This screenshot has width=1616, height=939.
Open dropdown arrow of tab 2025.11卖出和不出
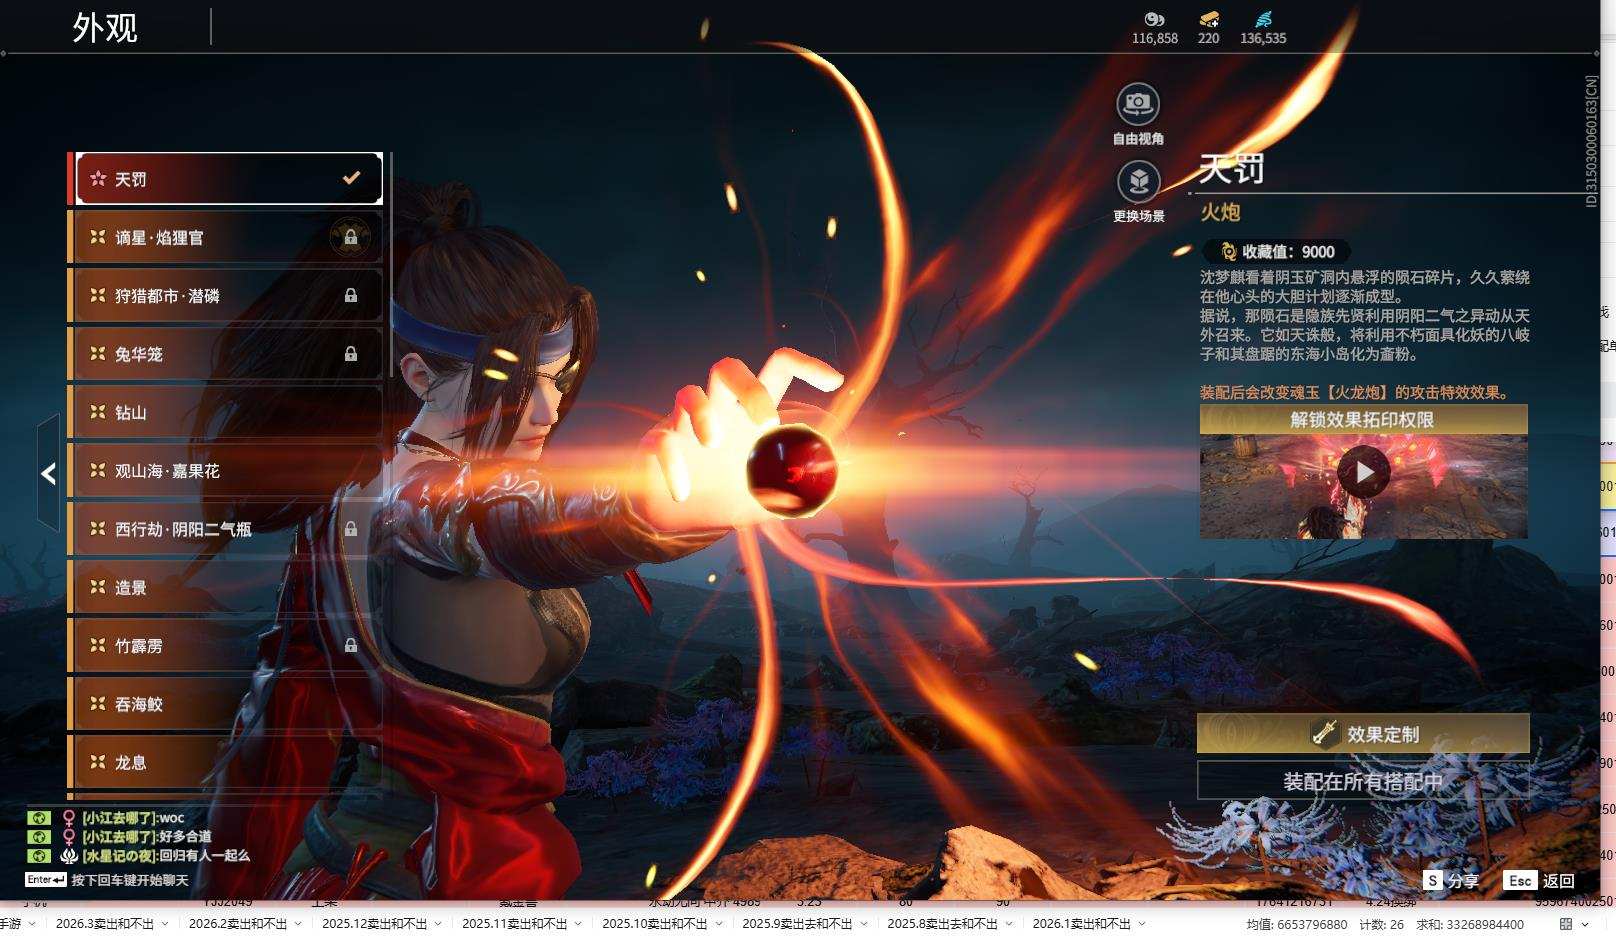[579, 924]
